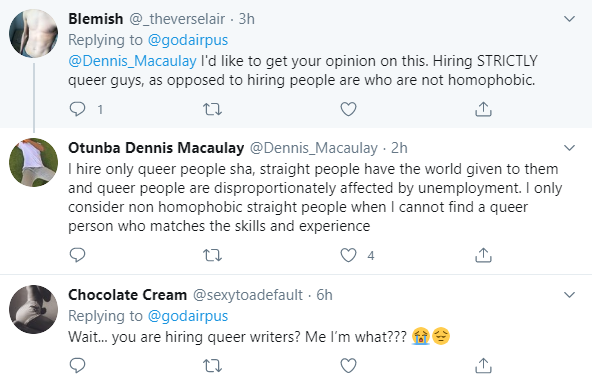
Task: Like Chocolate Cream's tweet
Action: 348,366
